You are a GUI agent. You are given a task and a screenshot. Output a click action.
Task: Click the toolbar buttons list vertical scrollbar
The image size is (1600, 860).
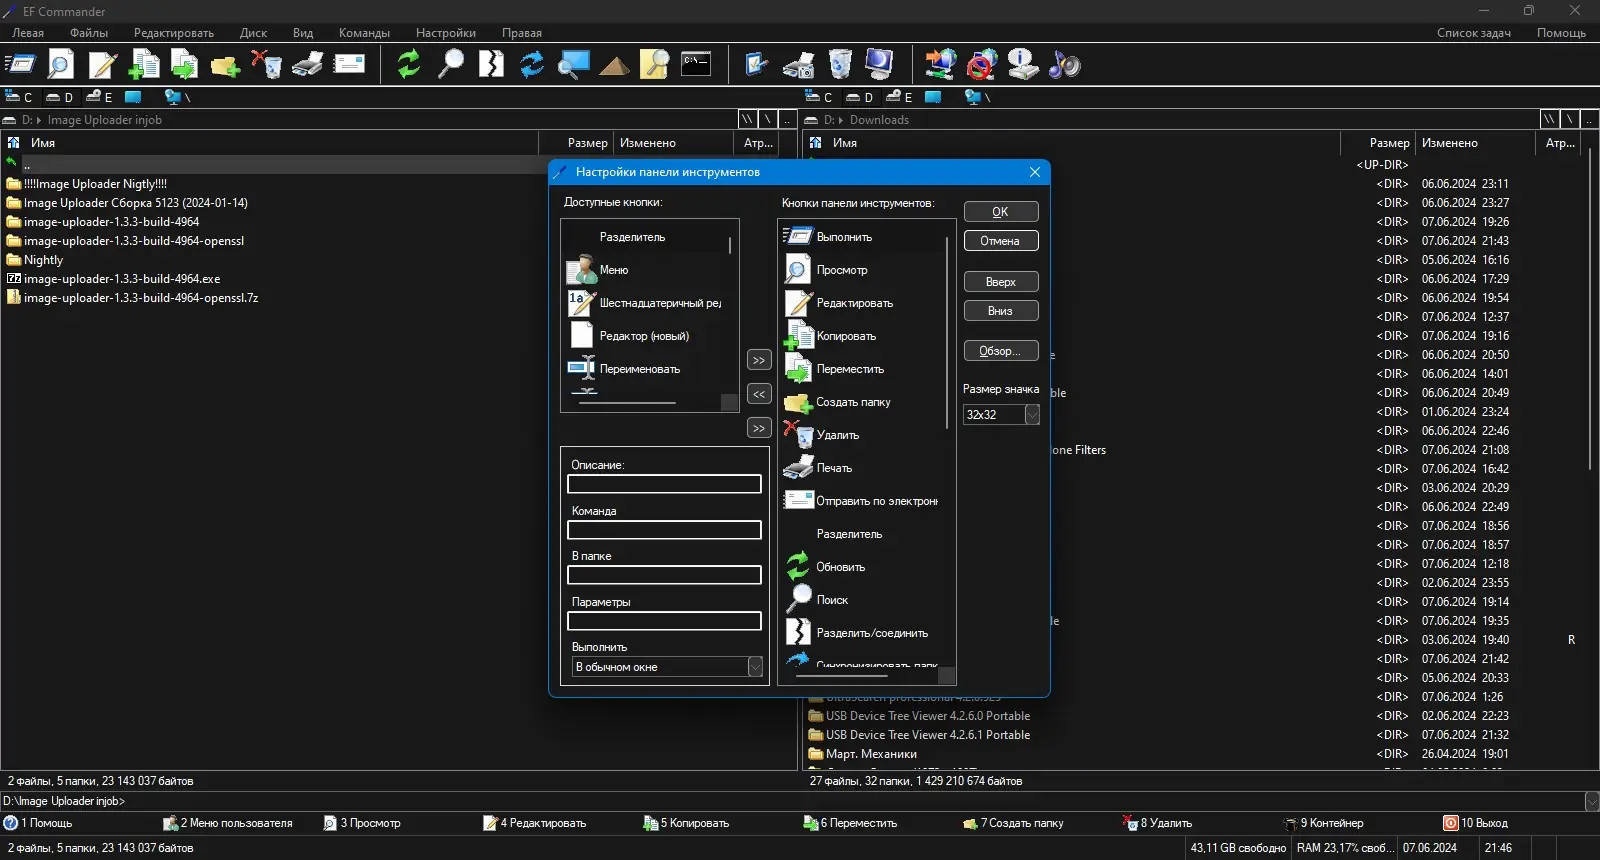point(947,332)
